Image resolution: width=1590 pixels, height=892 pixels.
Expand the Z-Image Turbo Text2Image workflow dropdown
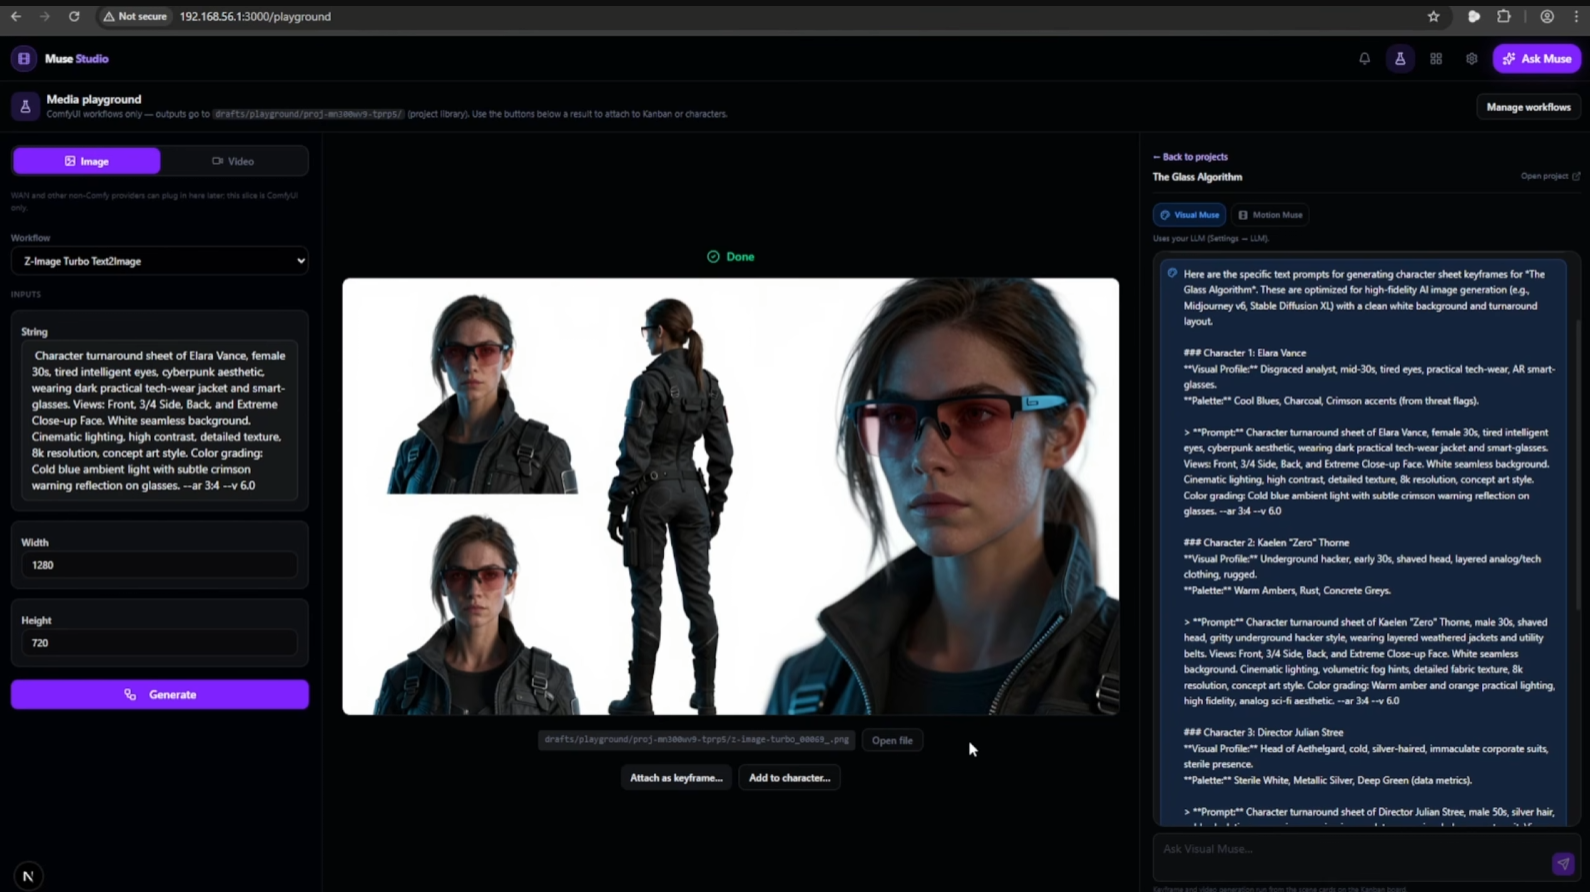tap(160, 261)
